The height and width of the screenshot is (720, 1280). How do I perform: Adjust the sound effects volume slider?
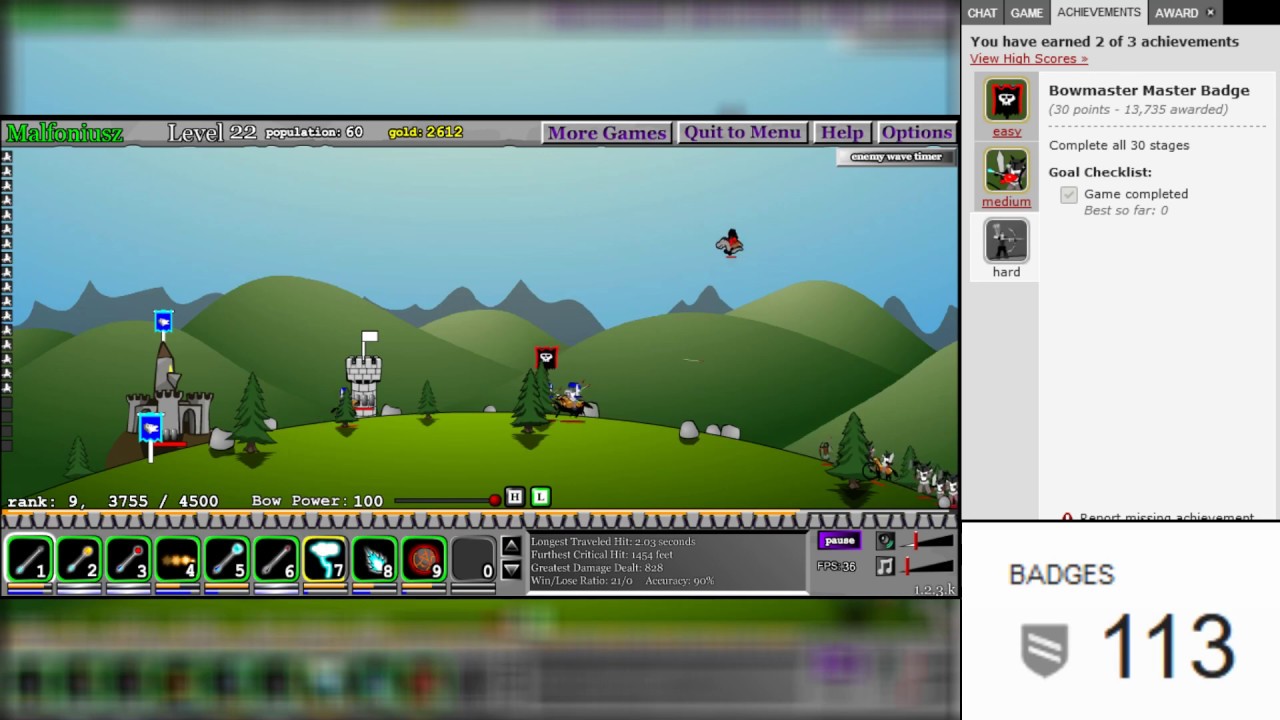tap(927, 541)
